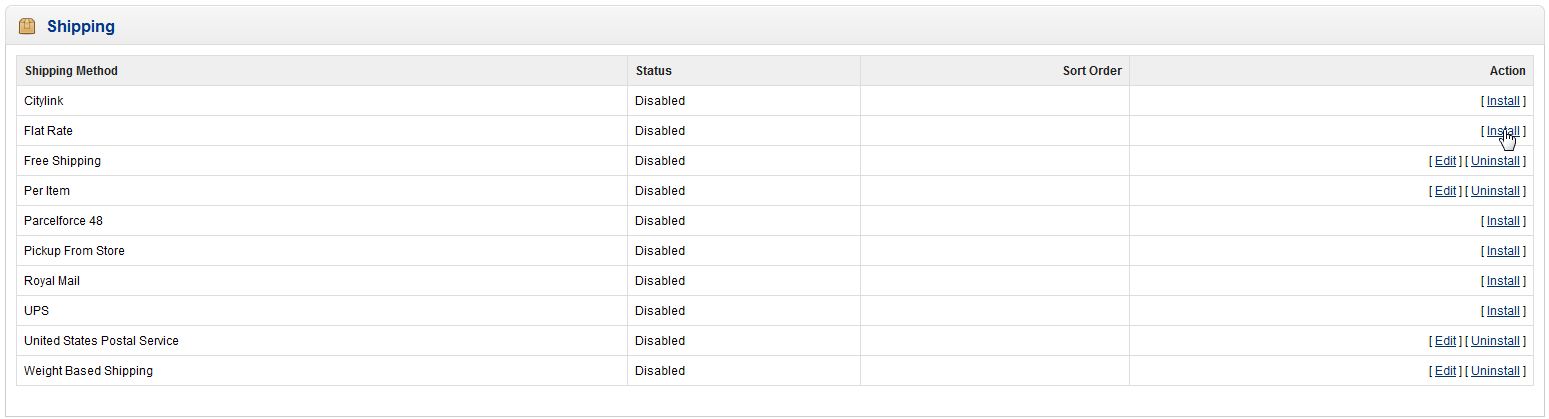Edit the Per Item shipping method
This screenshot has width=1549, height=419.
[1445, 191]
